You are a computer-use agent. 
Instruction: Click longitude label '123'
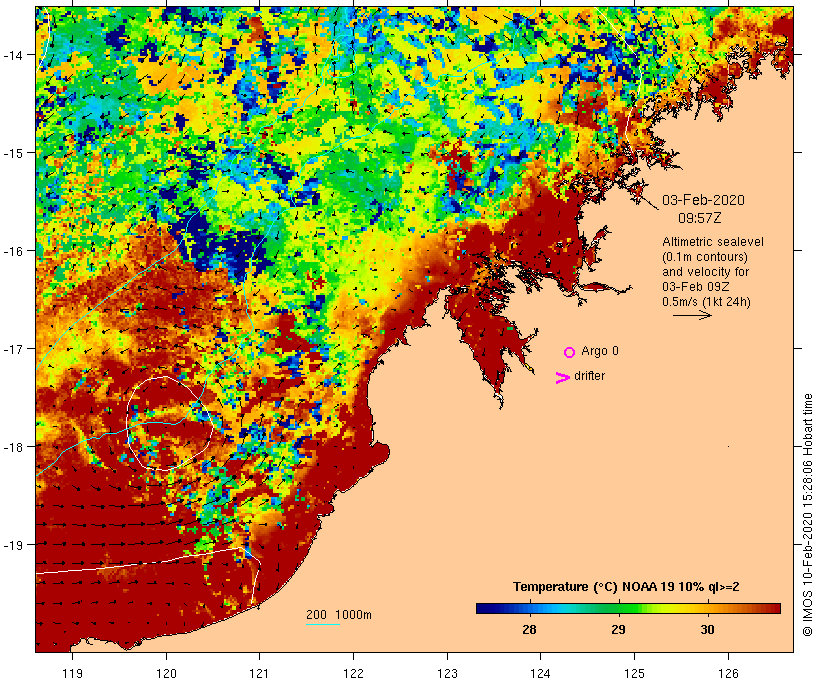447,673
